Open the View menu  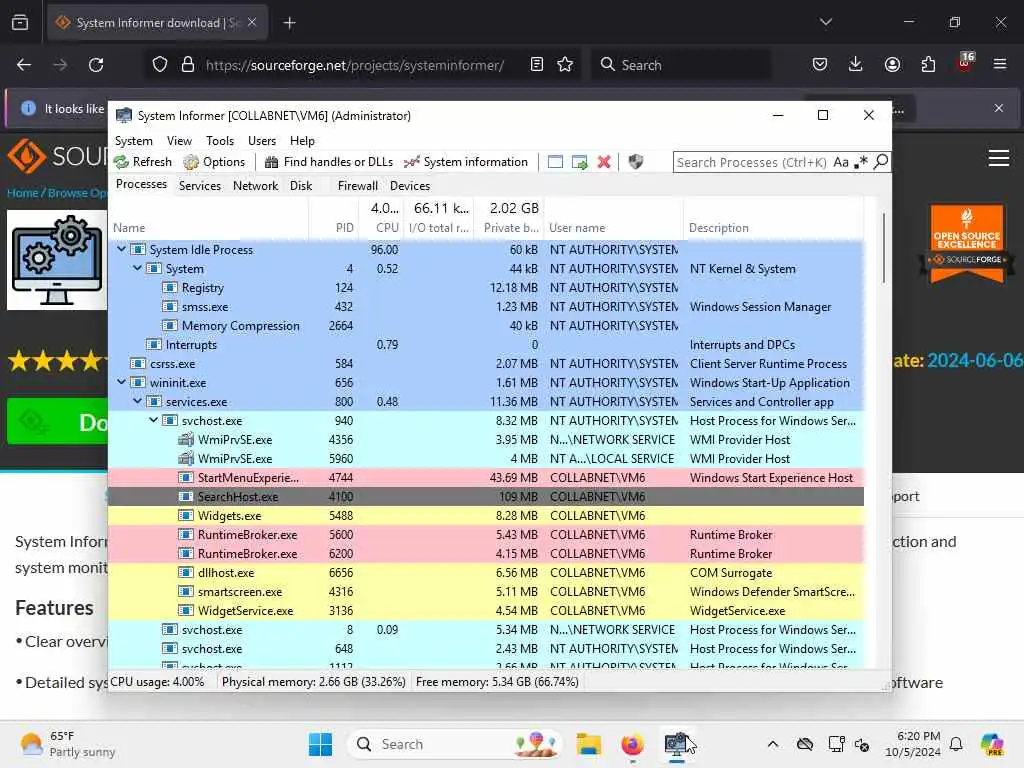(179, 141)
